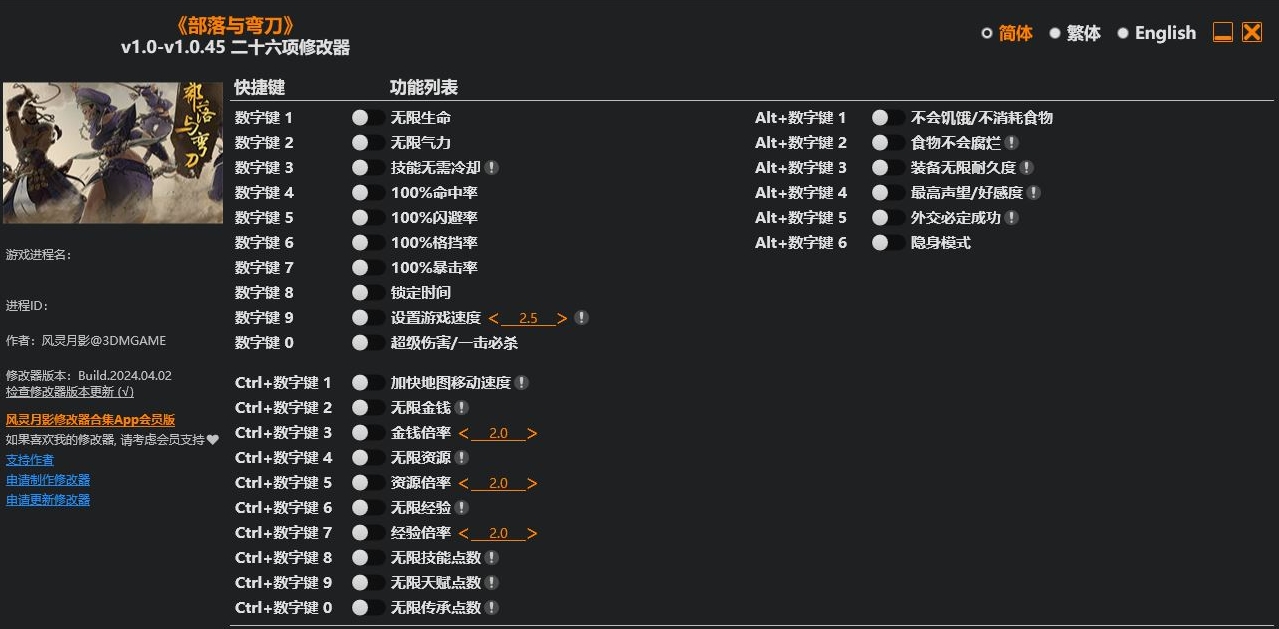Click info icon beside 食物不会腐烂
The height and width of the screenshot is (629, 1279).
coord(1012,143)
